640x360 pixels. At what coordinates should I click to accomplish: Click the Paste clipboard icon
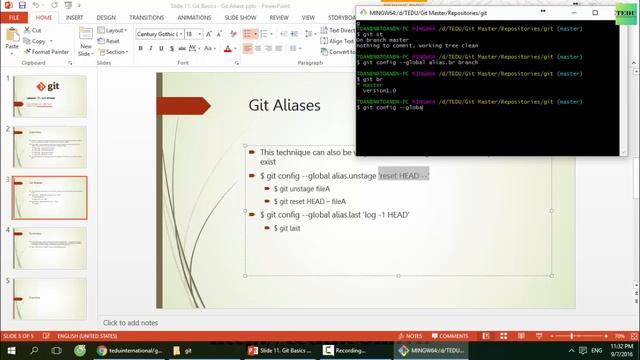pos(12,34)
